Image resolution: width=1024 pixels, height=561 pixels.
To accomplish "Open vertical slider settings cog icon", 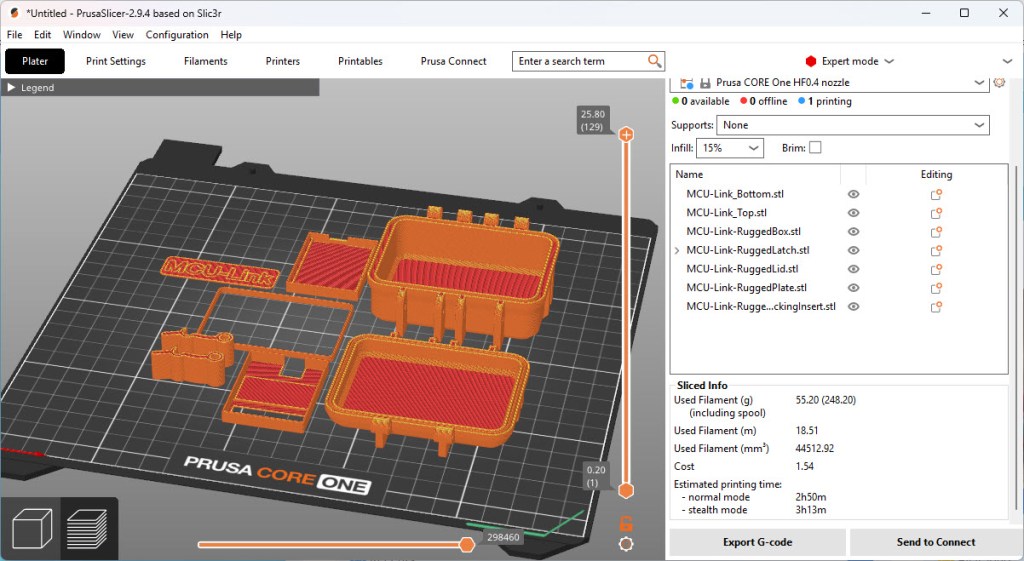I will click(626, 544).
